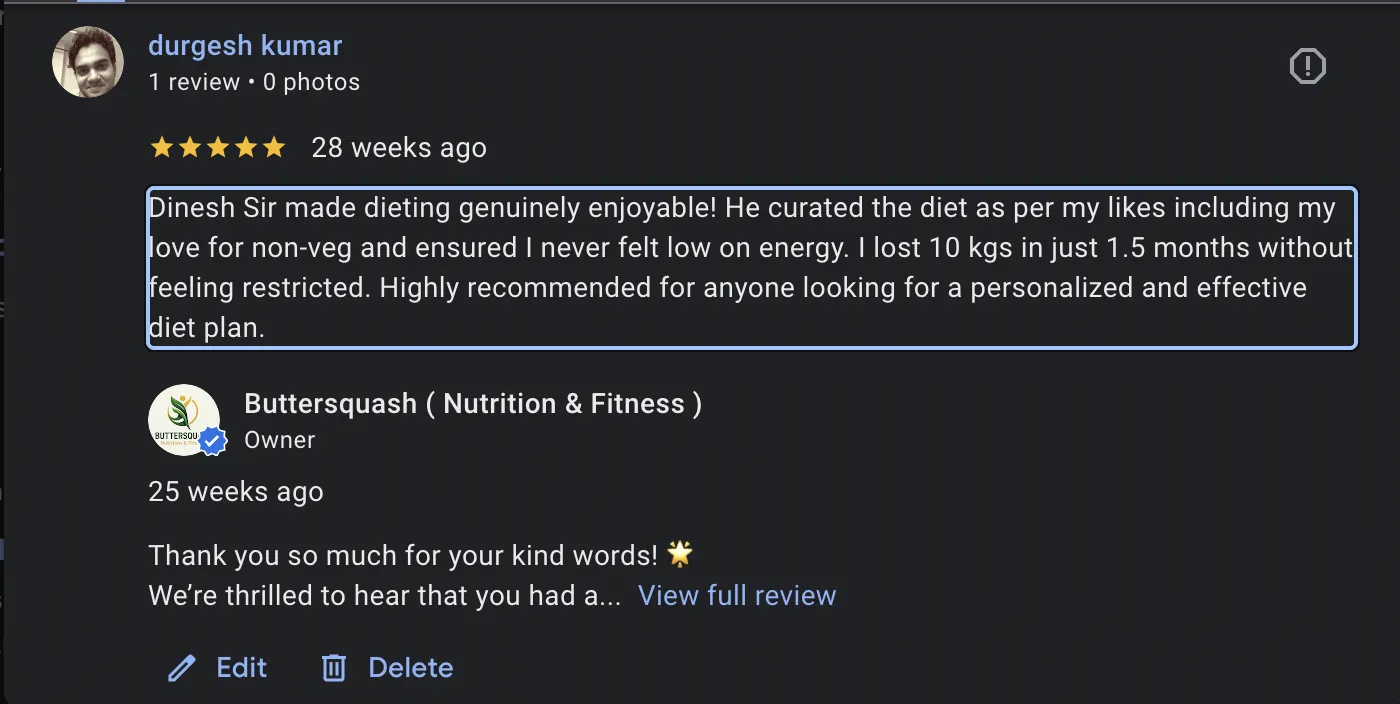Click the "25 weeks ago" reply timestamp
The height and width of the screenshot is (704, 1400).
pyautogui.click(x=236, y=492)
